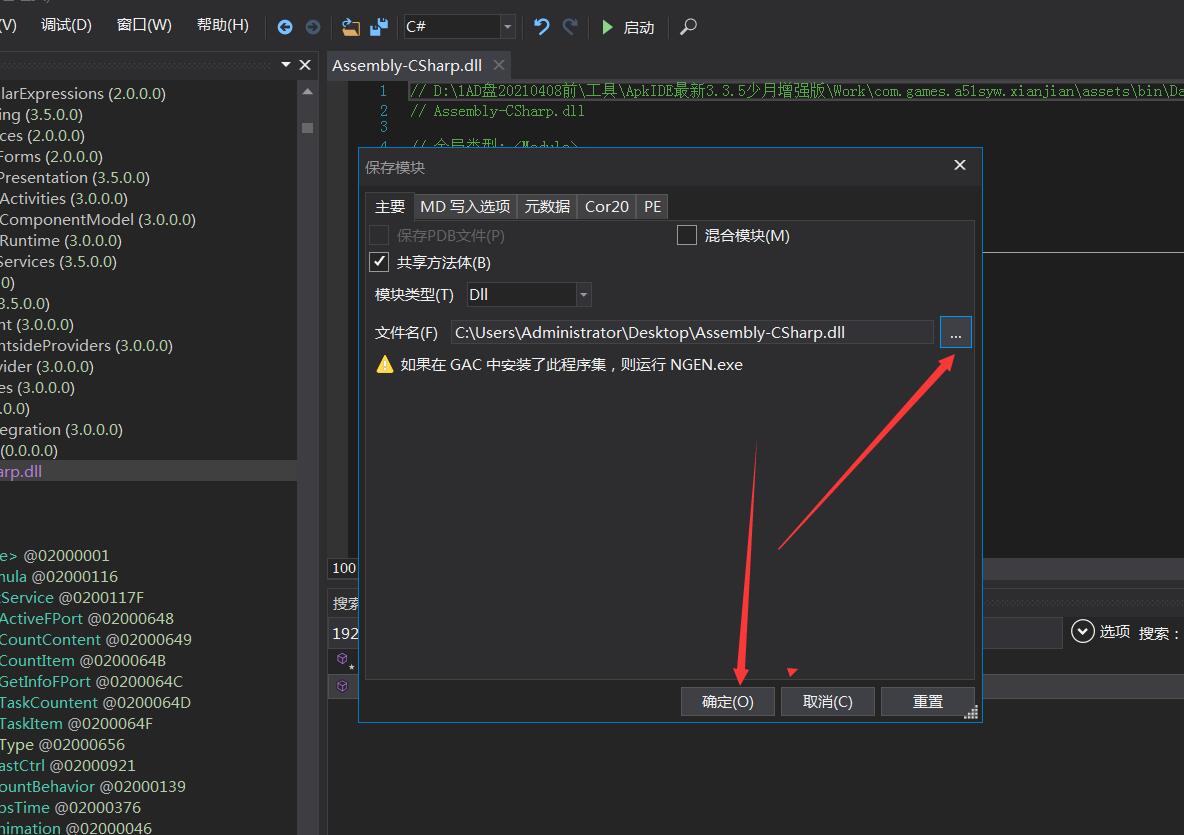The image size is (1184, 835).
Task: Undo the last action in the toolbar
Action: coord(541,27)
